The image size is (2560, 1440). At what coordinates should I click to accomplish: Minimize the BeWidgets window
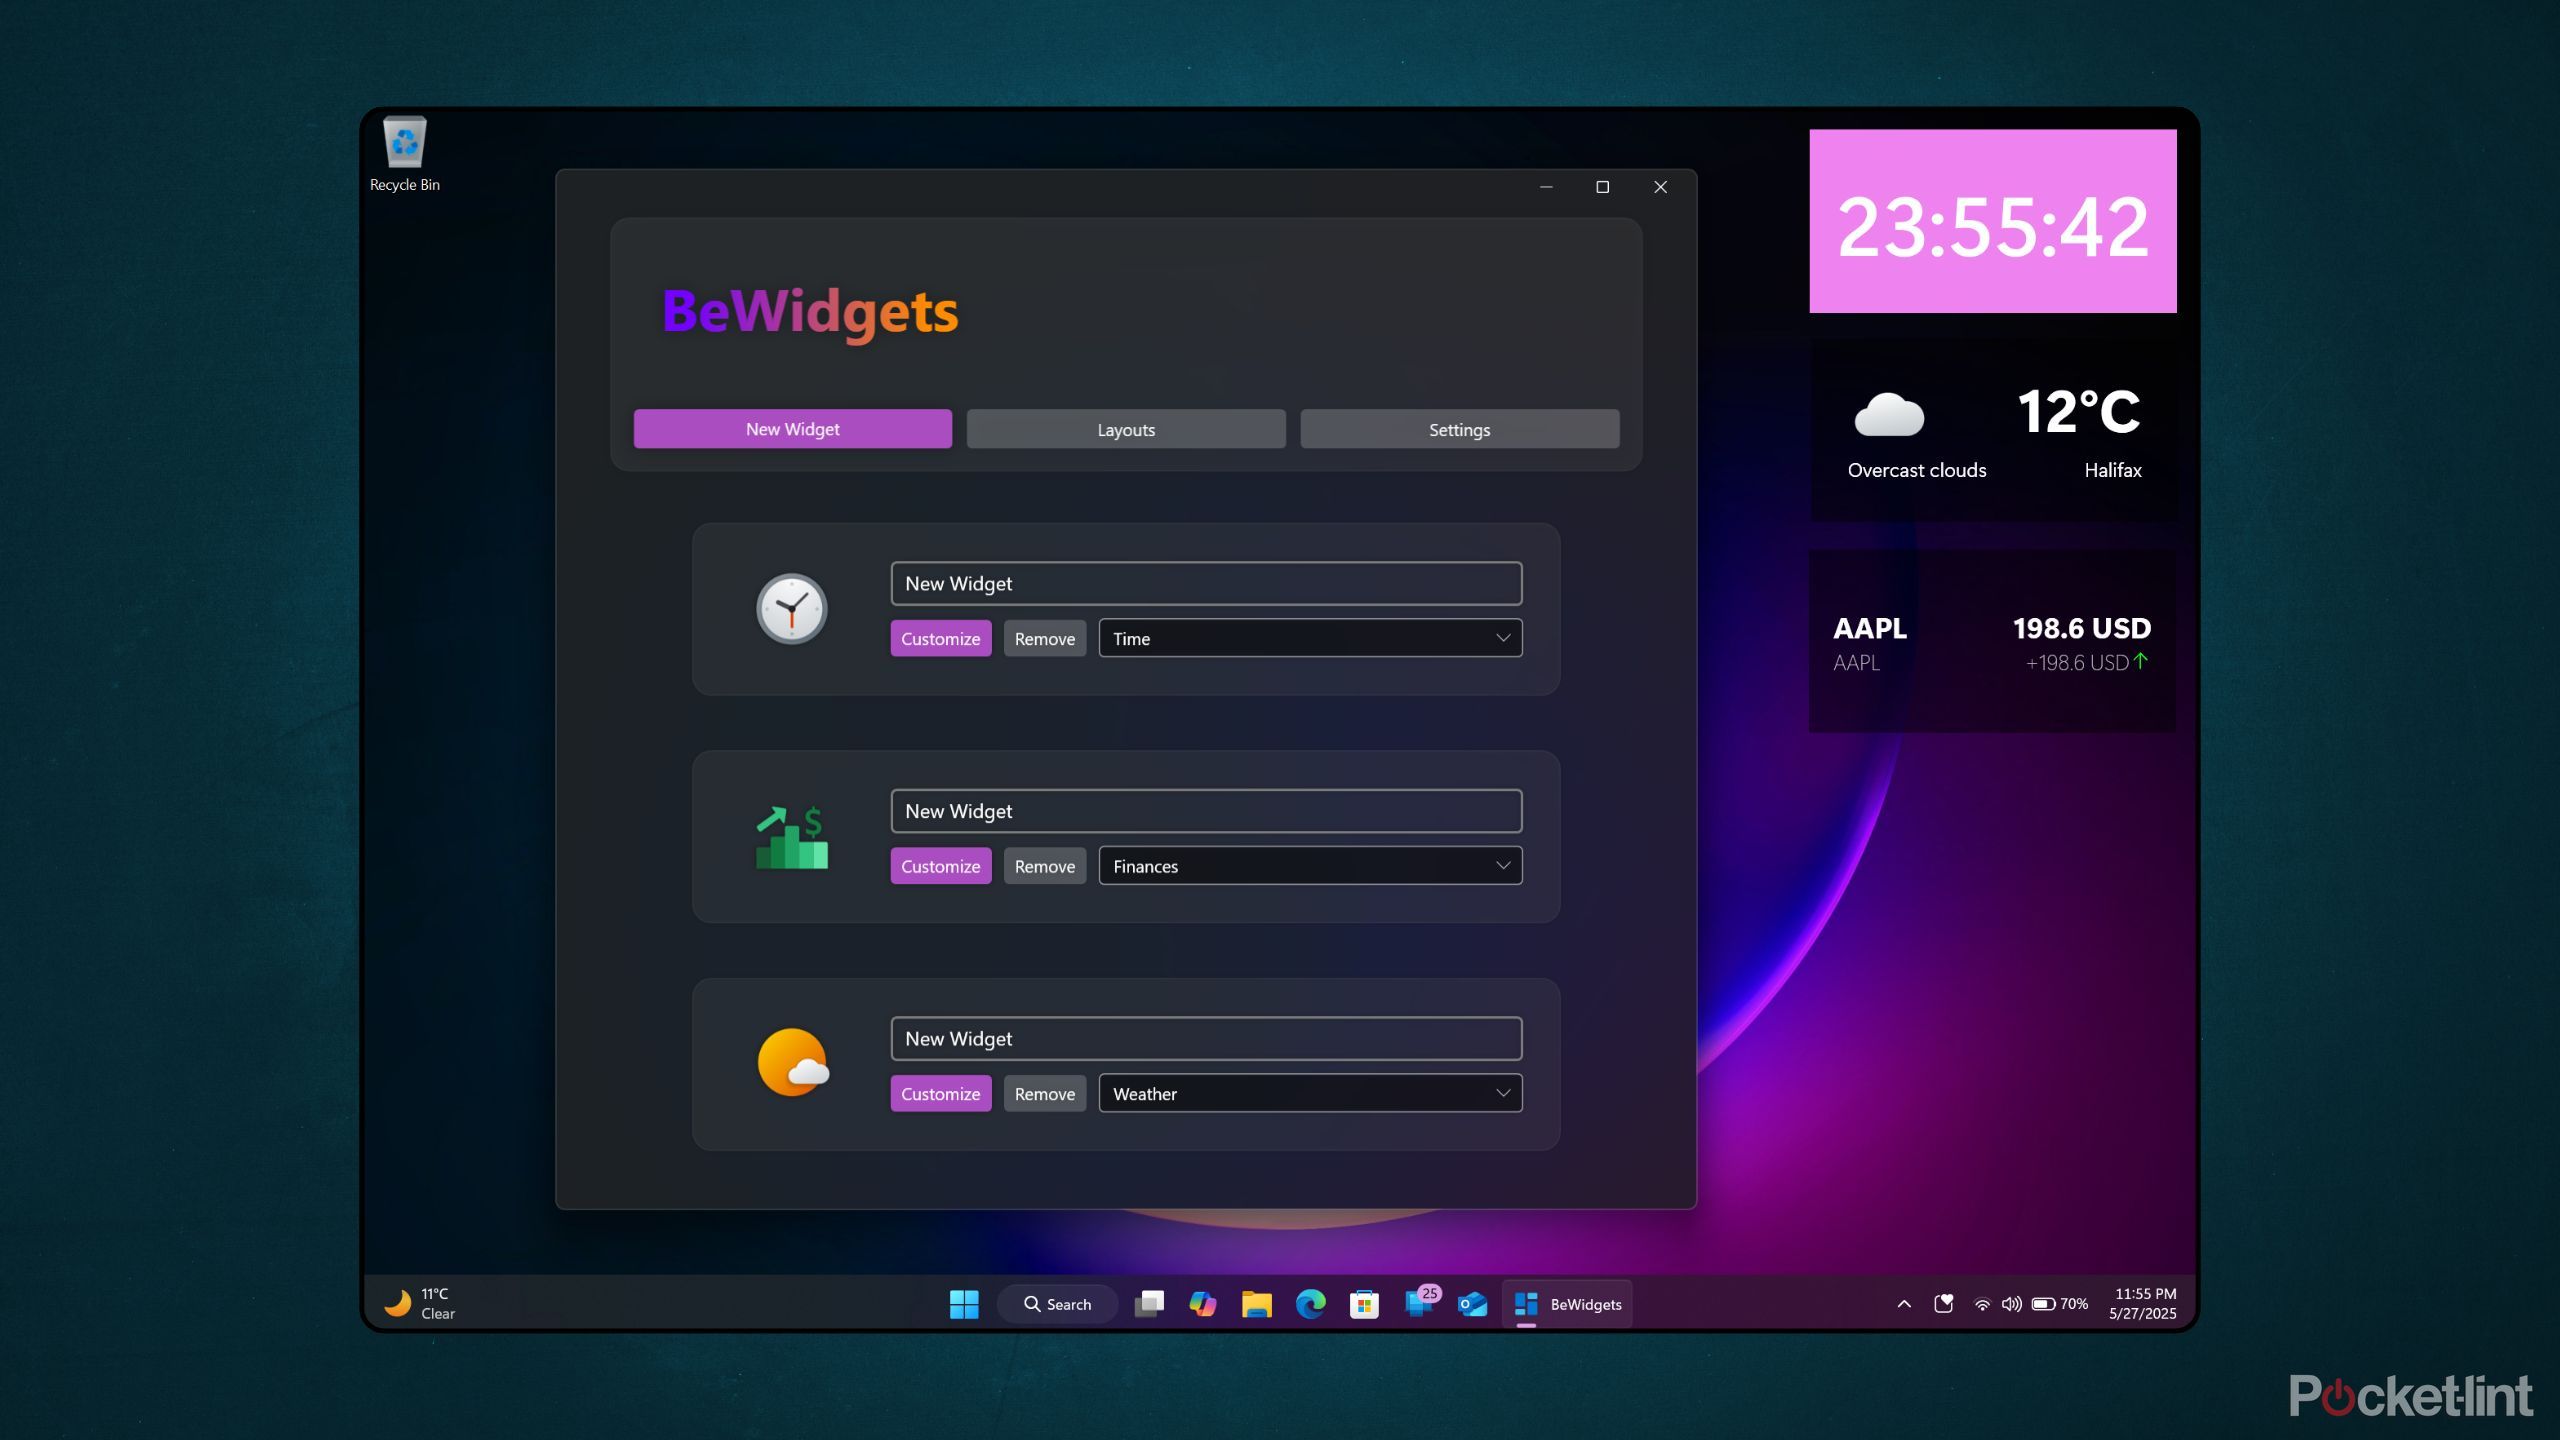[1546, 187]
